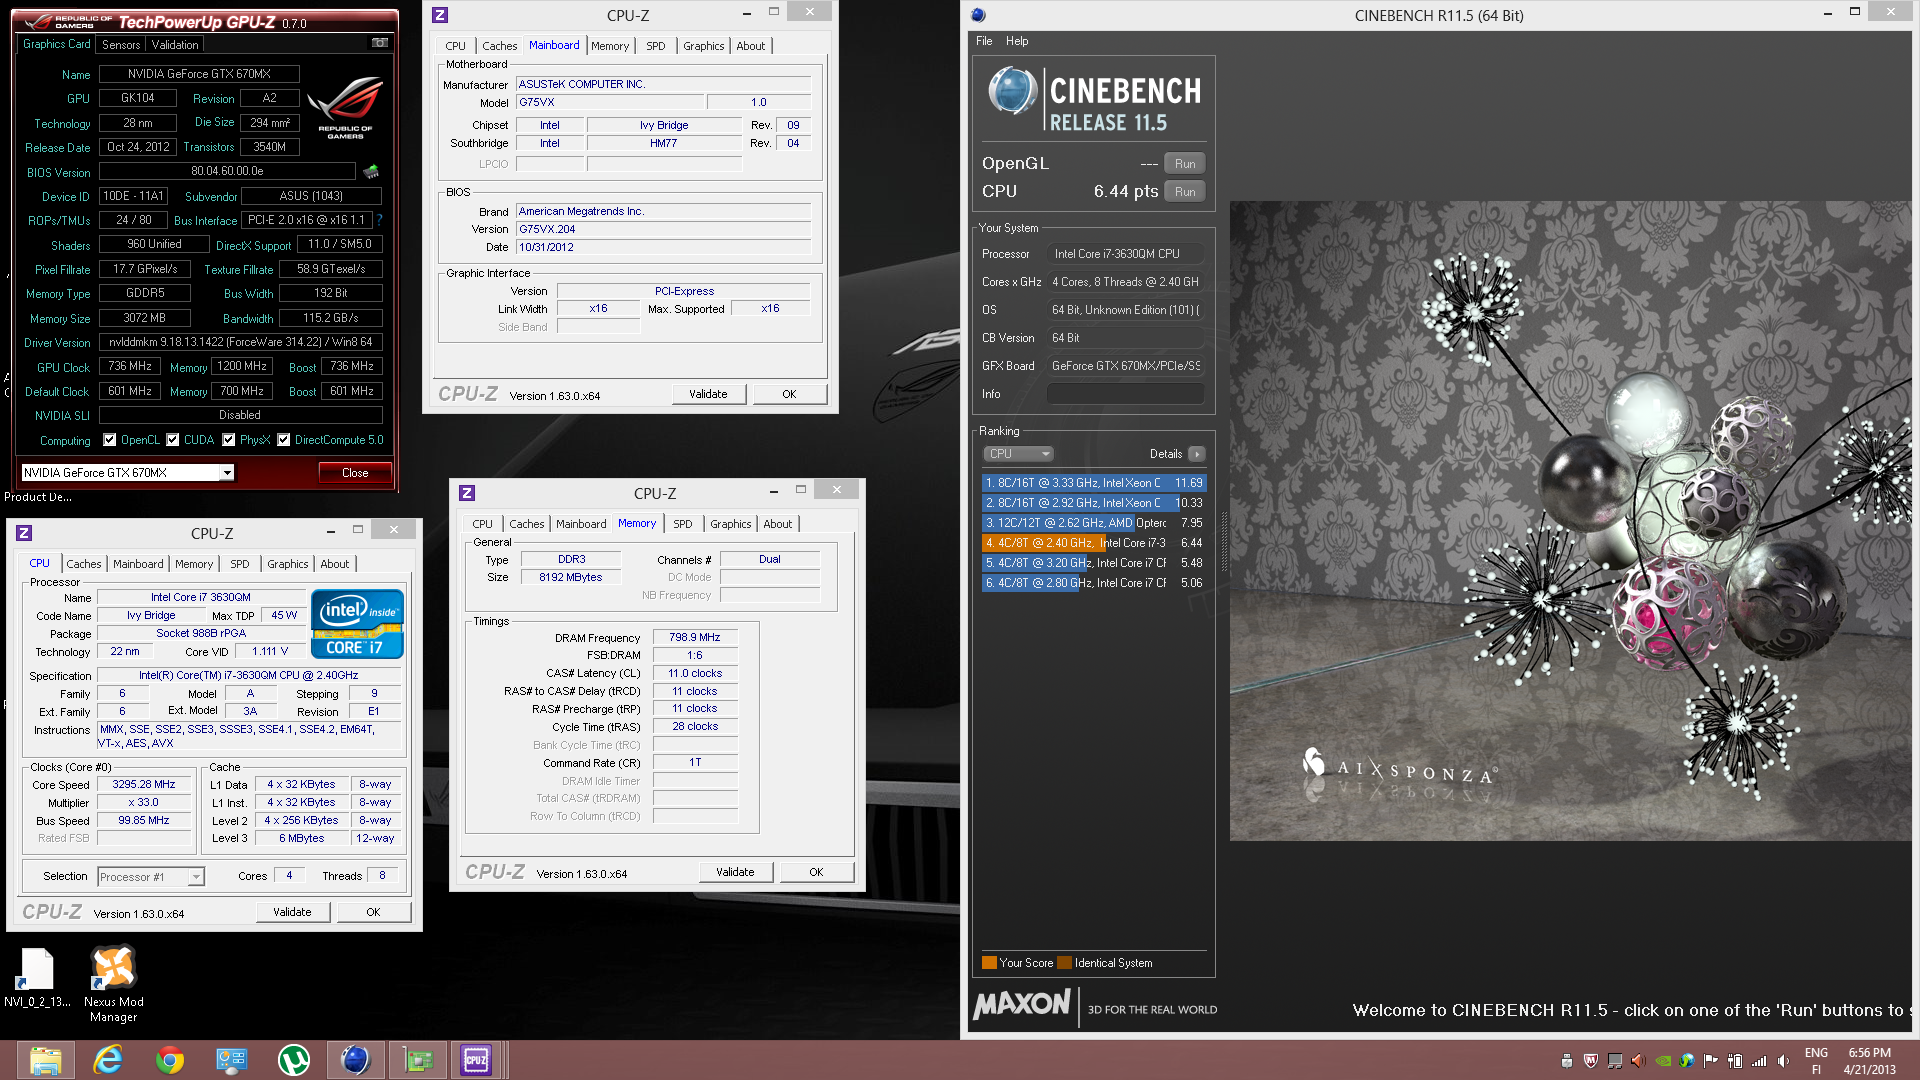Open the Graphics tab in CPU-Z CPU window
The image size is (1920, 1080).
point(288,564)
